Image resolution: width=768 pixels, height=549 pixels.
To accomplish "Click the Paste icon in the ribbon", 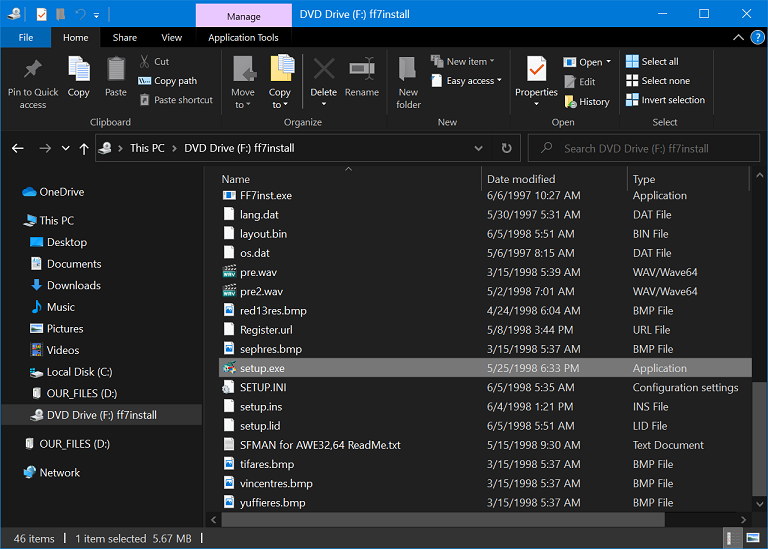I will pos(116,69).
